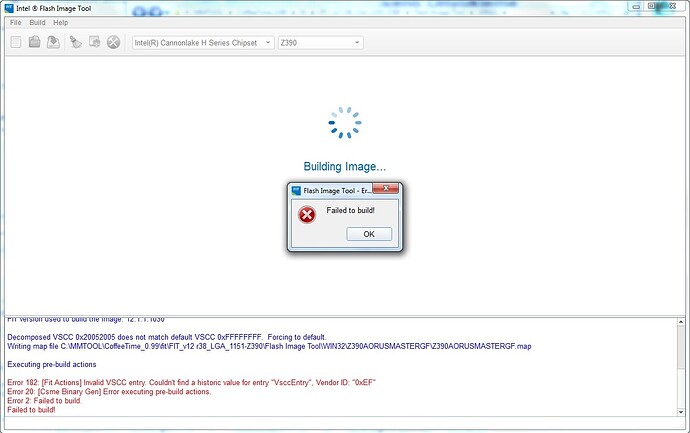
Task: Close the Flash Image Tool error dialog
Action: [385, 189]
